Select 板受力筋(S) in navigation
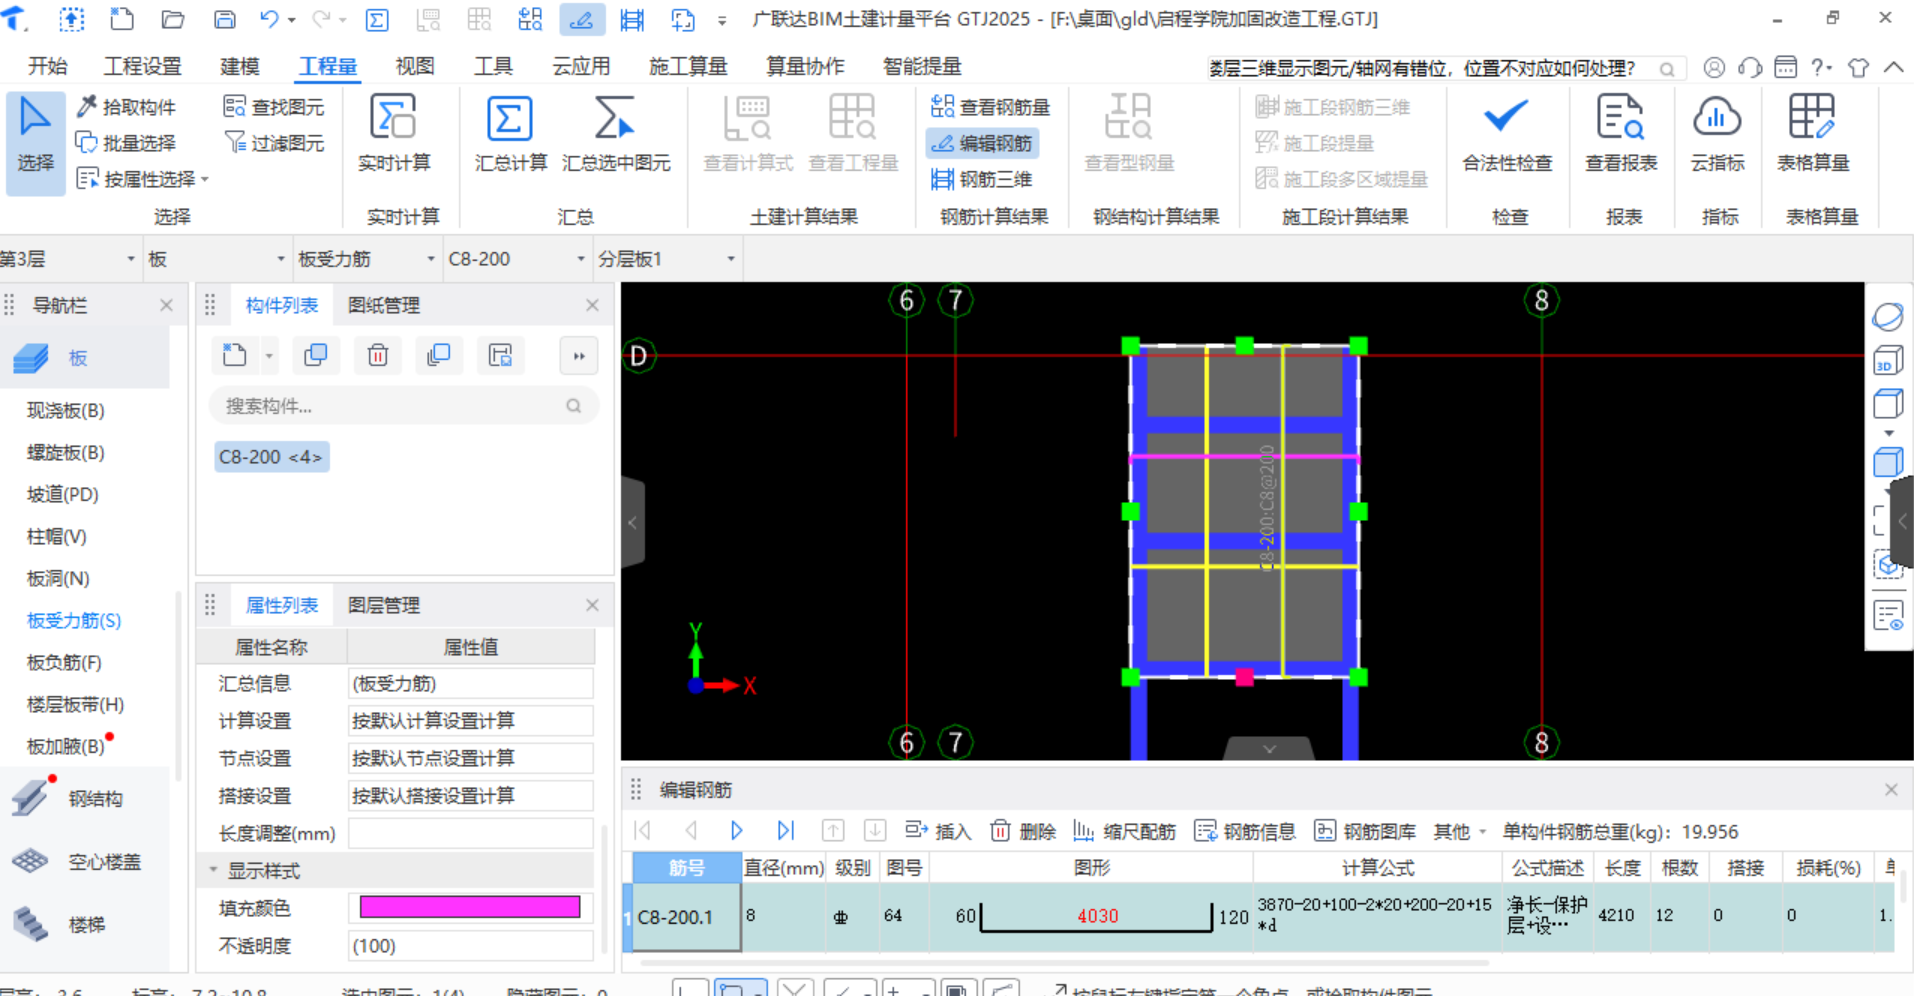The image size is (1914, 996). pos(73,620)
